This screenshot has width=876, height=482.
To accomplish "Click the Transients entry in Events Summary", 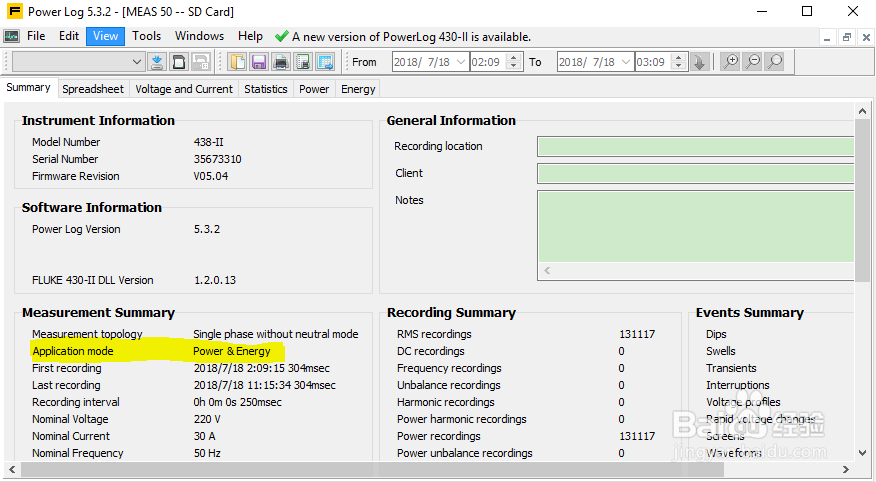I will (731, 368).
